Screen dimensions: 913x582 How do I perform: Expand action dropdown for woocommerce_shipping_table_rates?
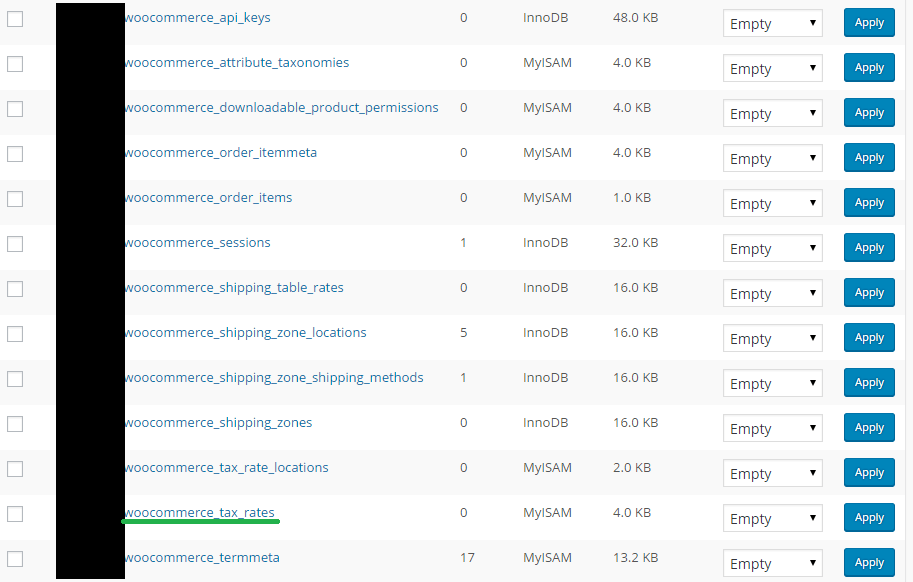tap(773, 293)
